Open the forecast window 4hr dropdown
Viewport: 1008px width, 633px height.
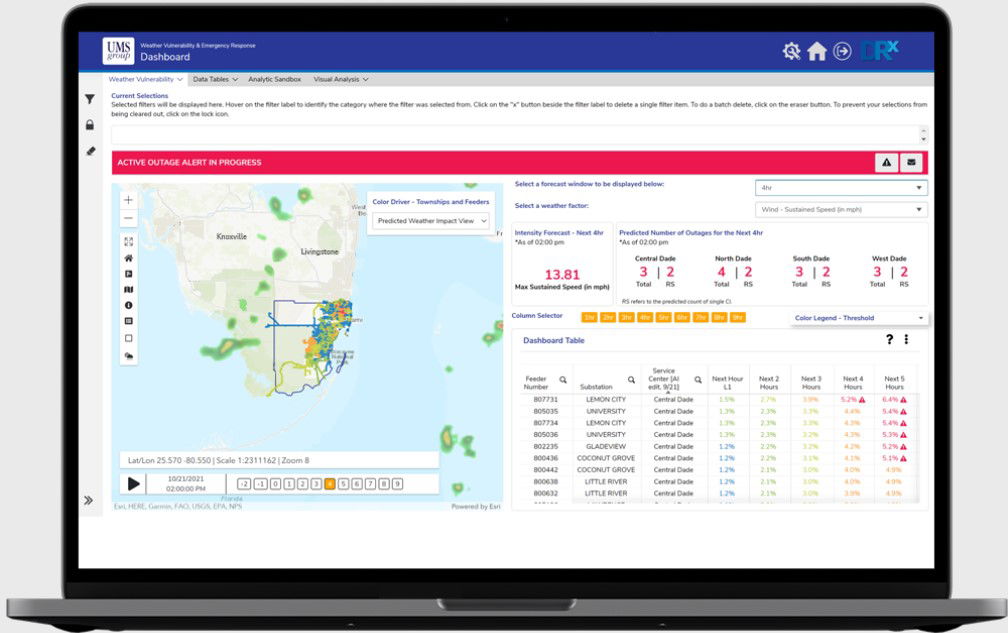pos(840,188)
